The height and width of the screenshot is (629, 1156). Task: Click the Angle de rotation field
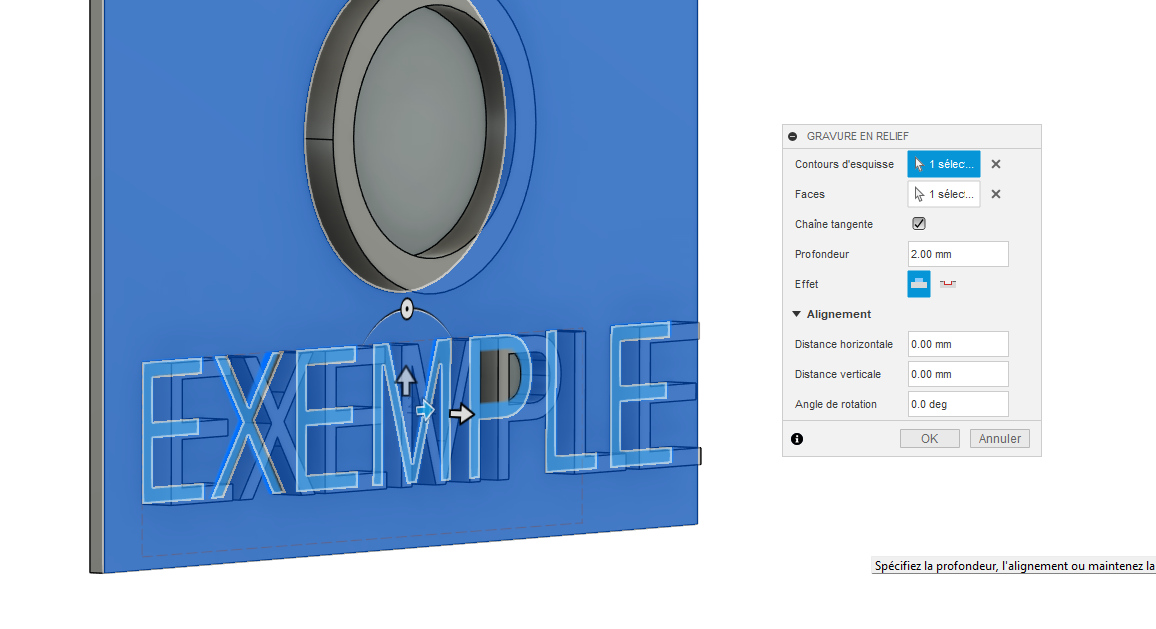(x=958, y=404)
